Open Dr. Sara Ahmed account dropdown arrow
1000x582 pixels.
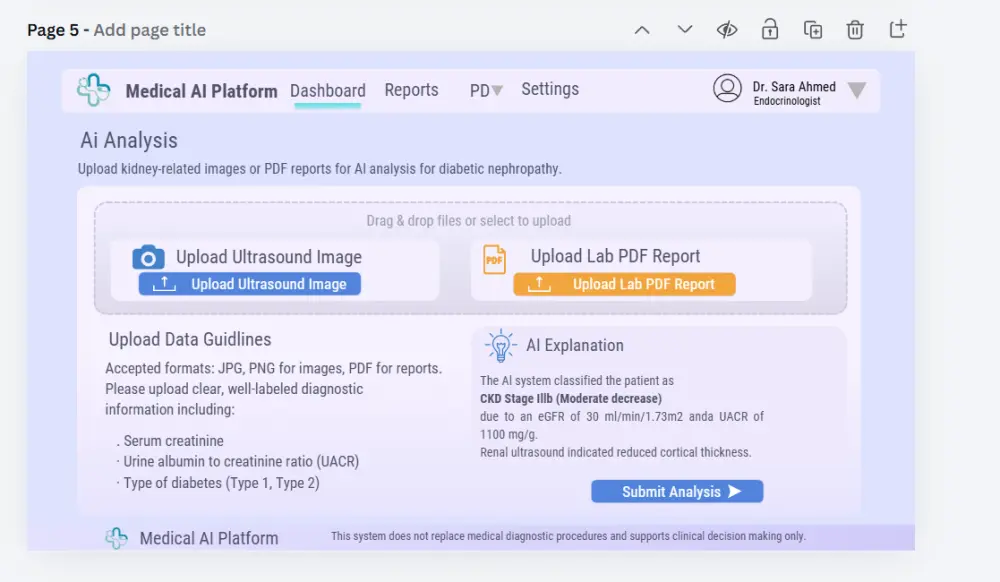(x=857, y=91)
